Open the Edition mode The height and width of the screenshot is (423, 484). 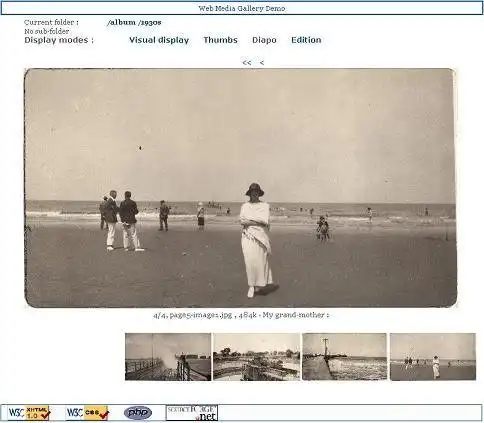(x=306, y=40)
